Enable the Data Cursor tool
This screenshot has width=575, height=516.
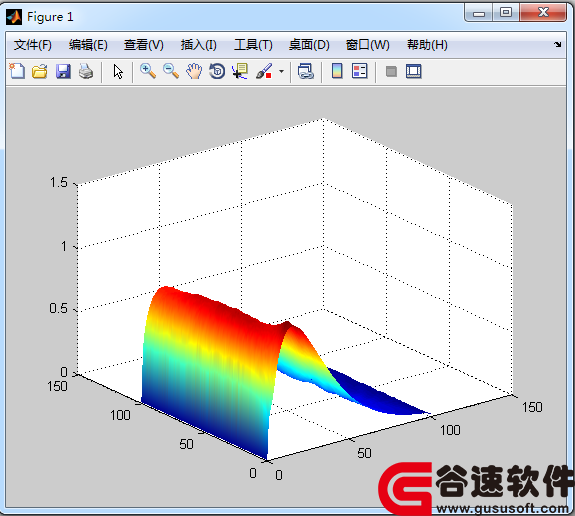coord(240,71)
